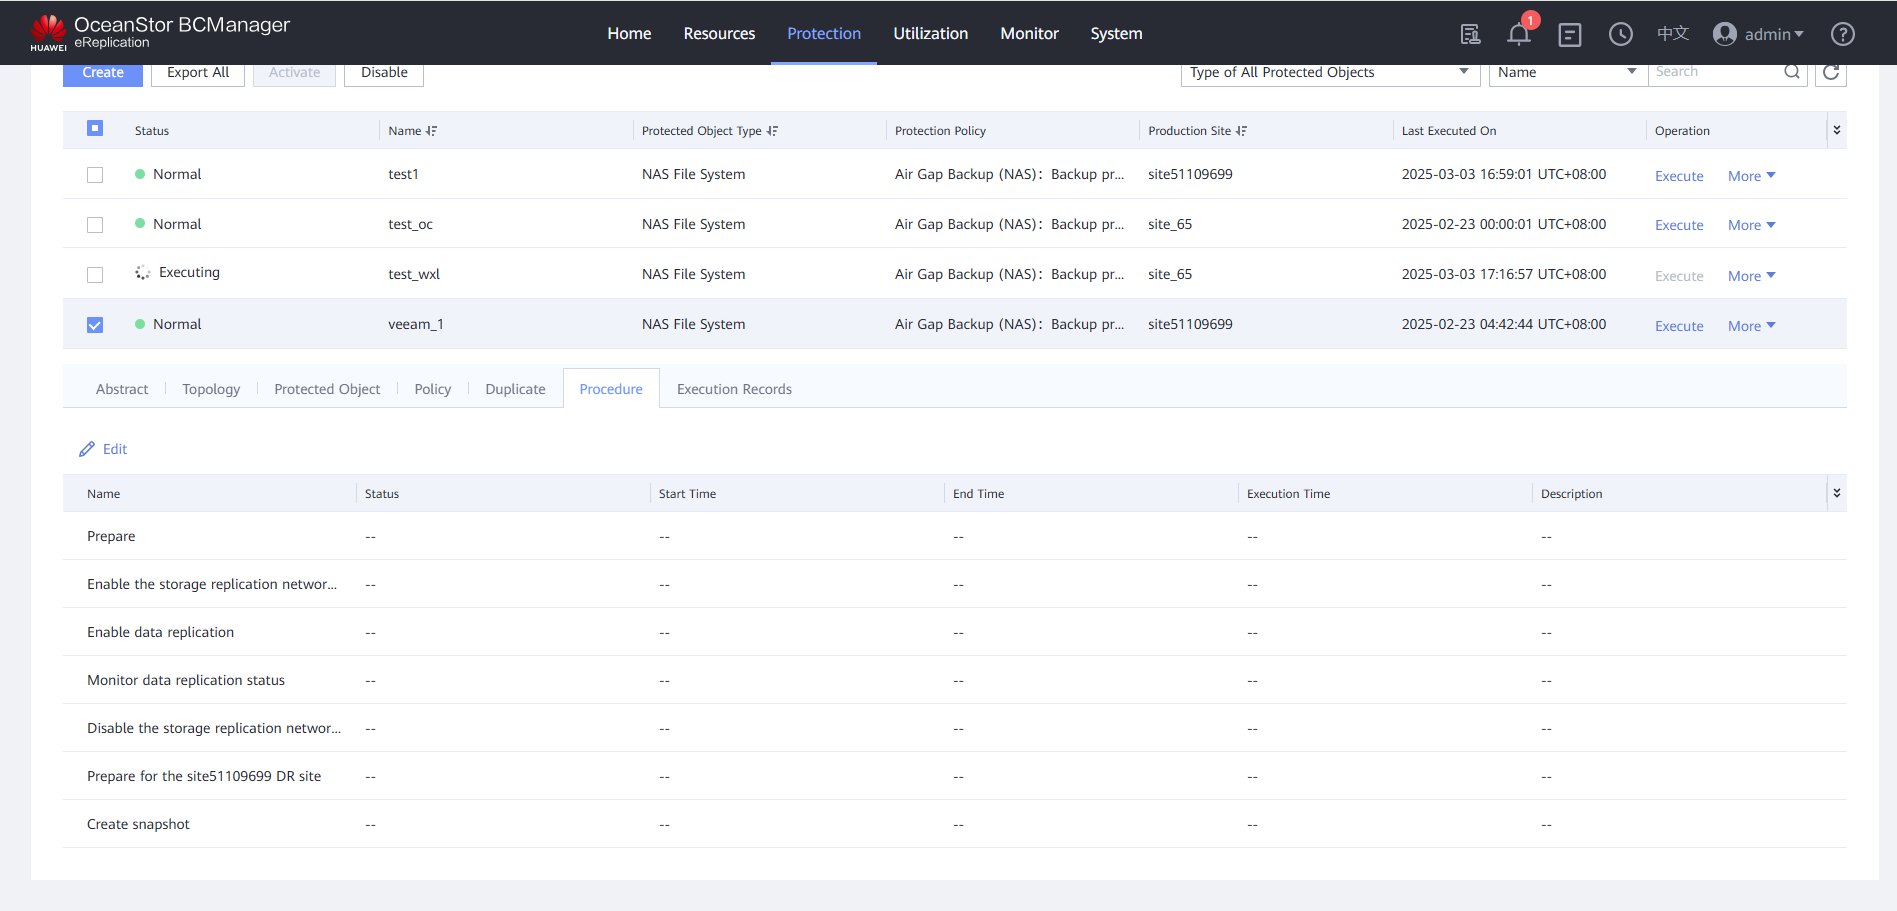
Task: Click Execute for the veeam_1 row
Action: 1679,326
